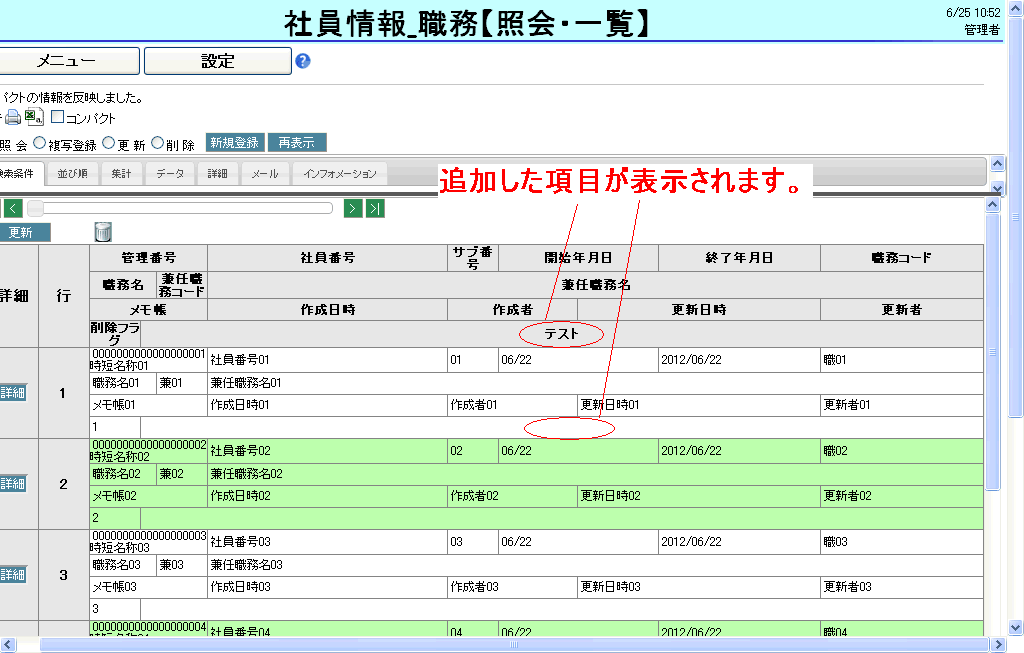Click the page position slider bar
This screenshot has height=653, width=1024.
click(x=180, y=208)
